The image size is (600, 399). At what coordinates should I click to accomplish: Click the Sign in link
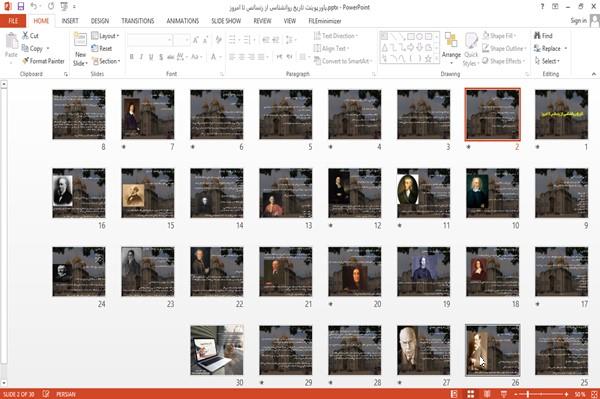point(578,21)
